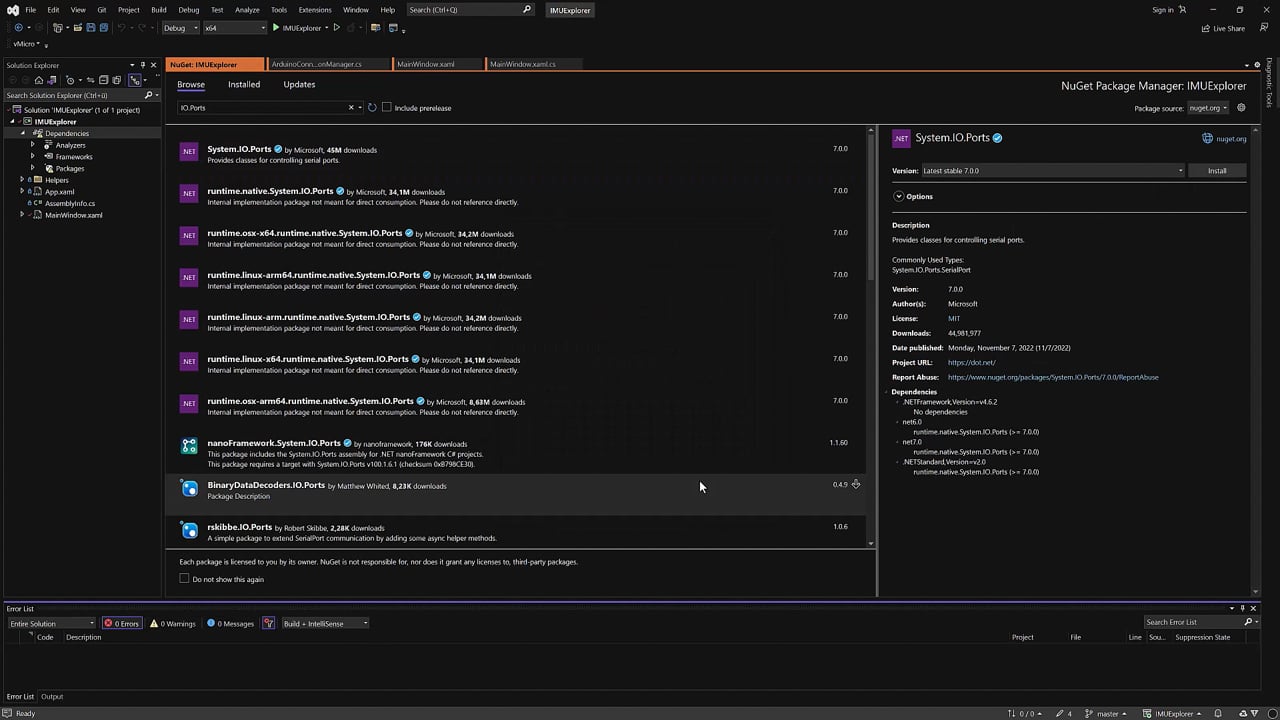Open the MIT license link
Viewport: 1280px width, 720px height.
click(x=954, y=318)
